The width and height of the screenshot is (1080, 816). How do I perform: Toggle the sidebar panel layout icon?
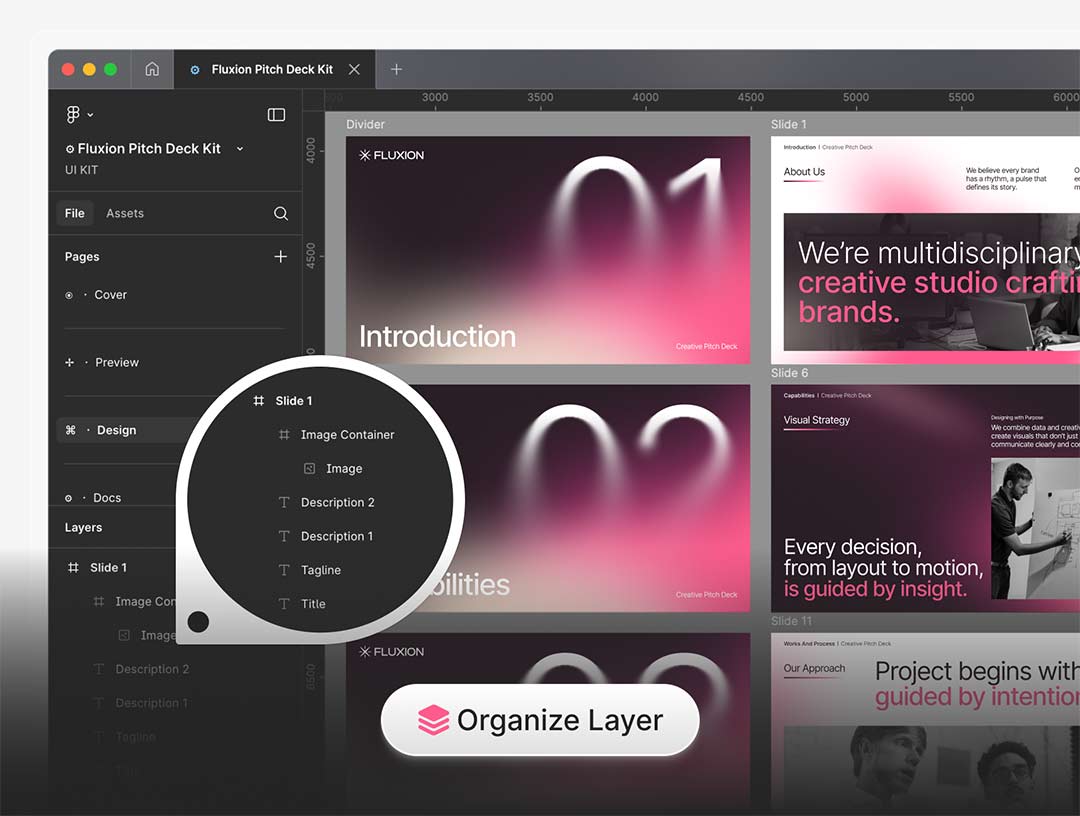click(x=276, y=115)
